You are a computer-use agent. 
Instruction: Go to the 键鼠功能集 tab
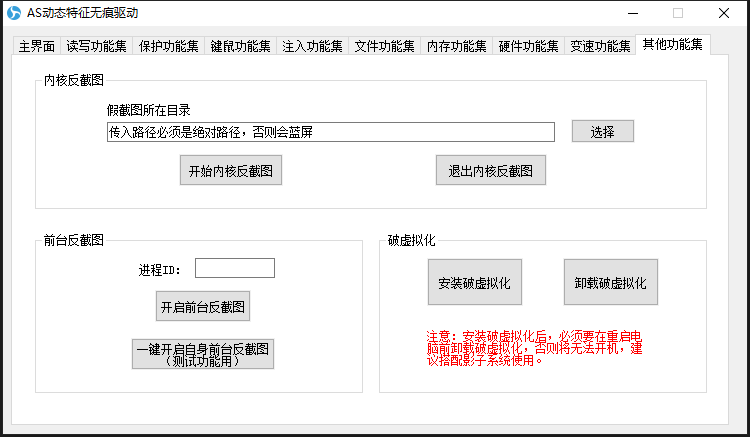coord(240,47)
